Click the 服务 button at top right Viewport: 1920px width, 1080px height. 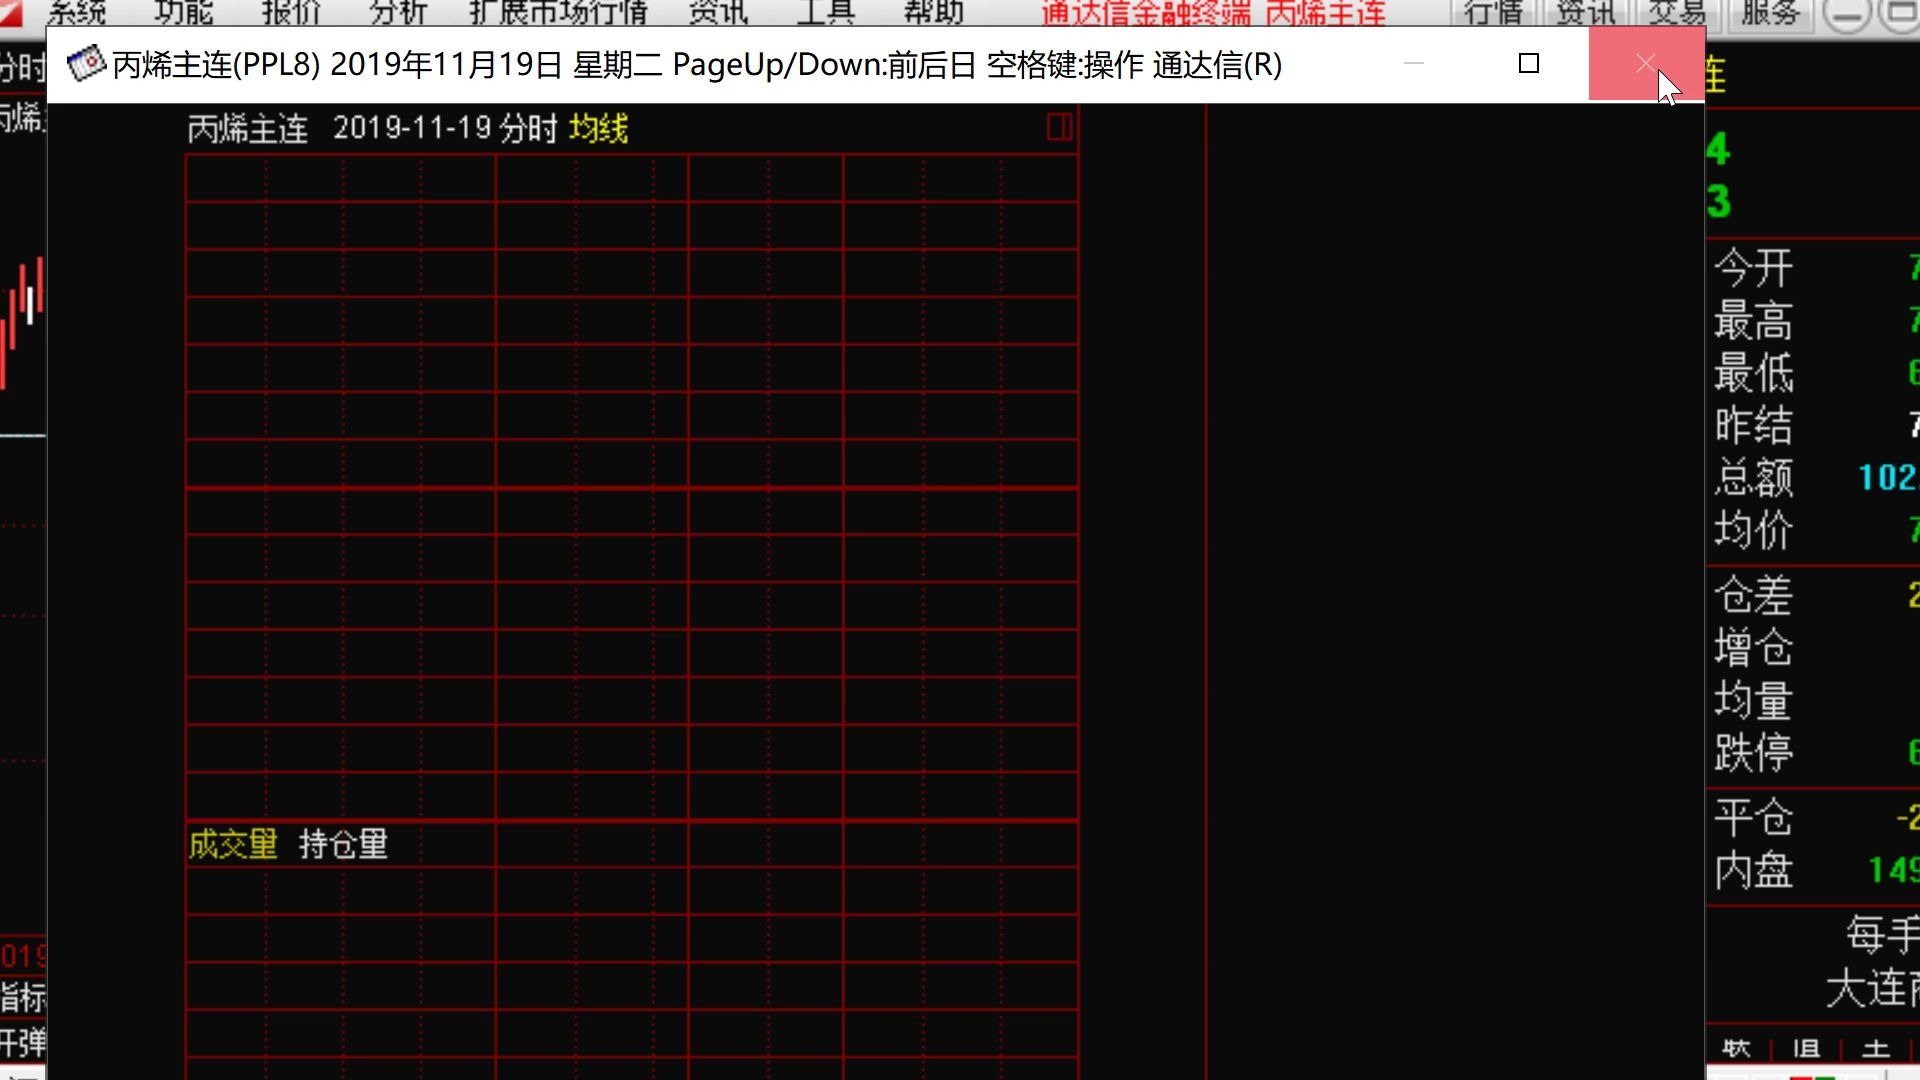click(x=1770, y=11)
